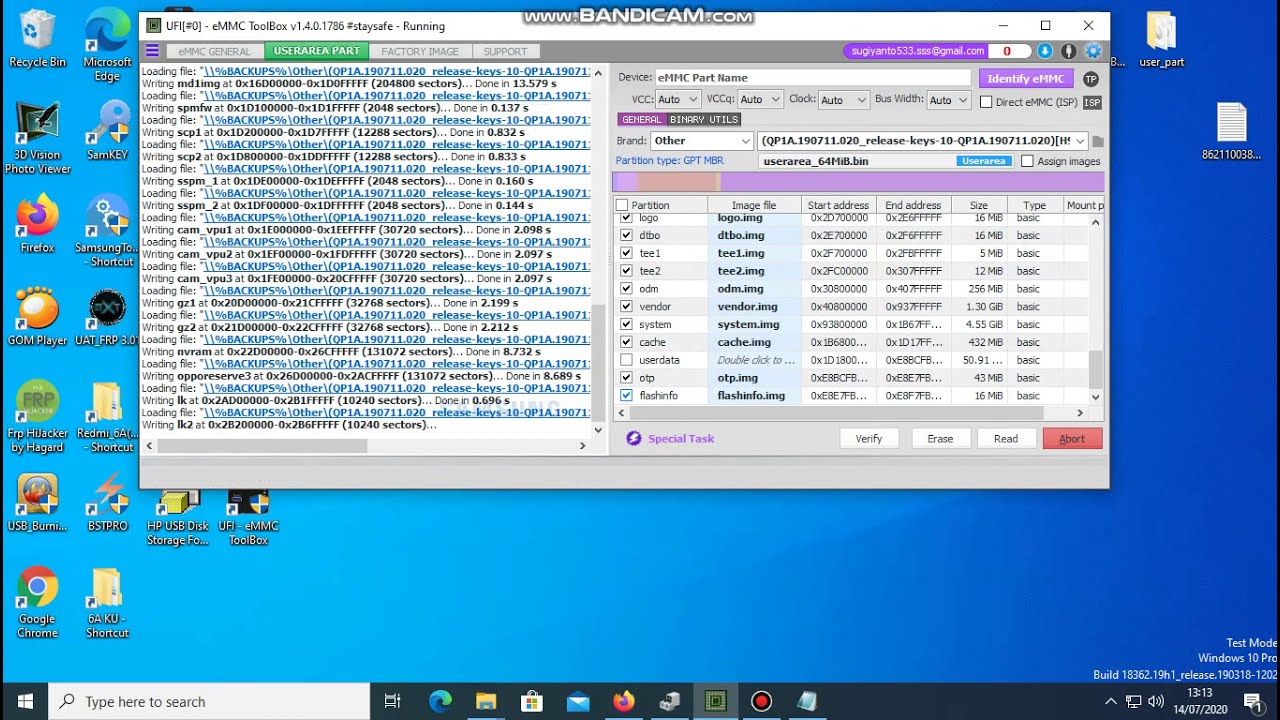The height and width of the screenshot is (720, 1280).
Task: Open Microsoft Edge desktop shortcut
Action: pos(107,46)
